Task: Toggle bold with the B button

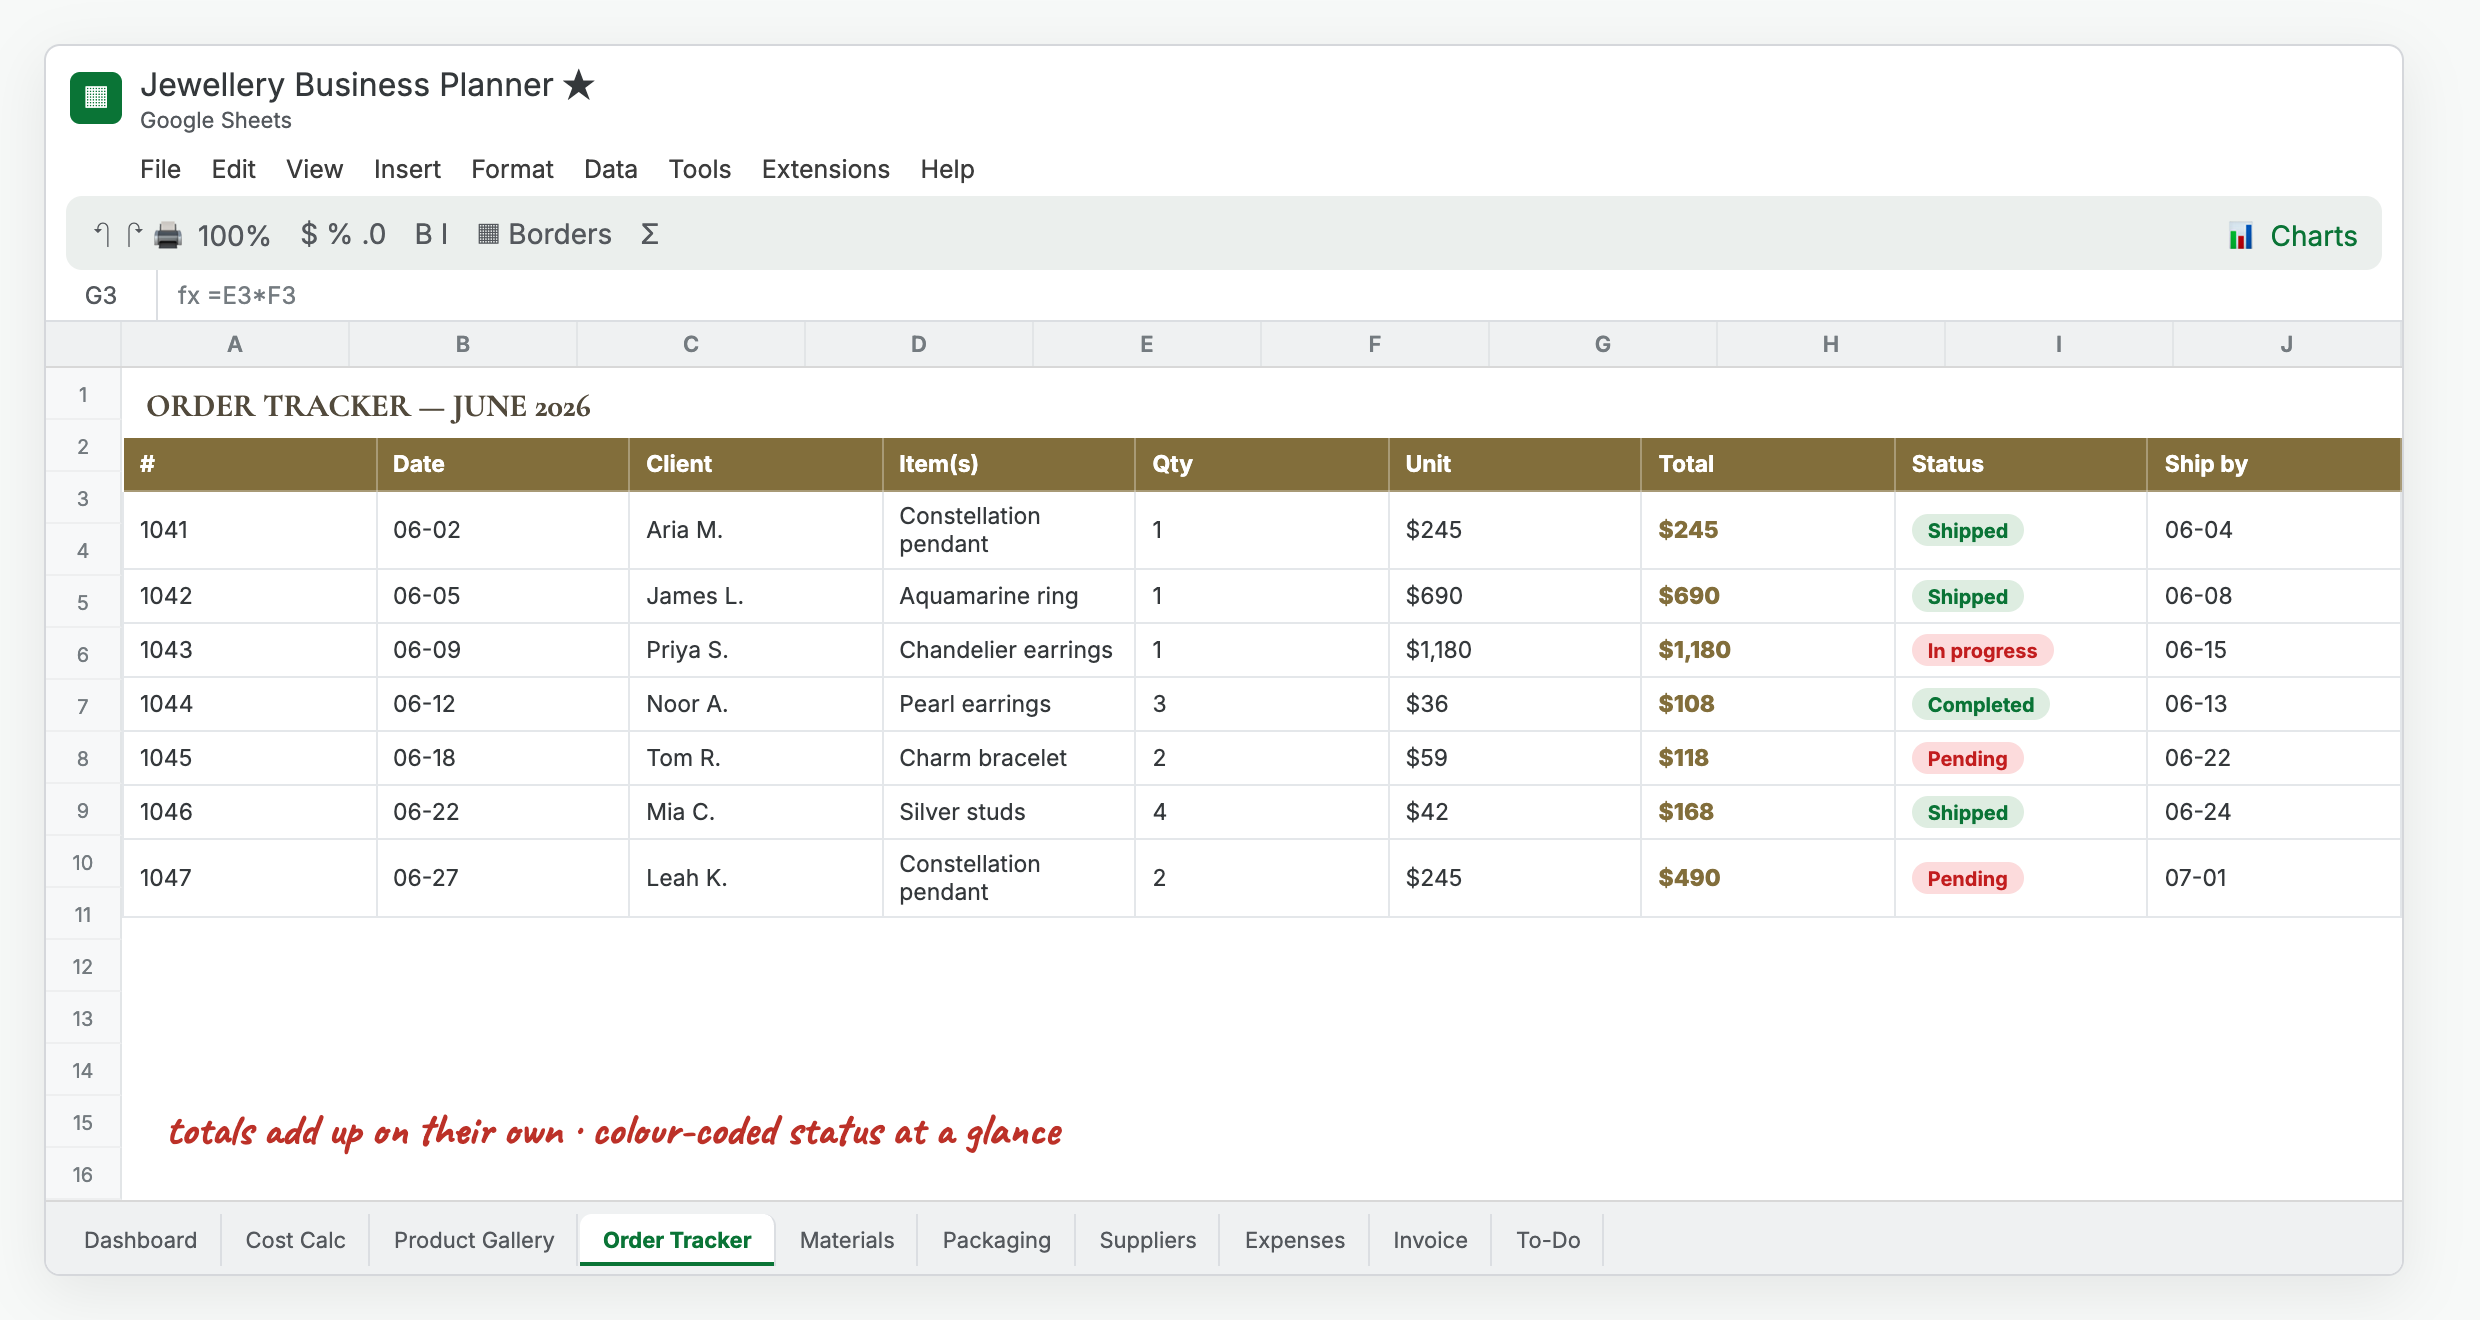Action: pos(423,234)
